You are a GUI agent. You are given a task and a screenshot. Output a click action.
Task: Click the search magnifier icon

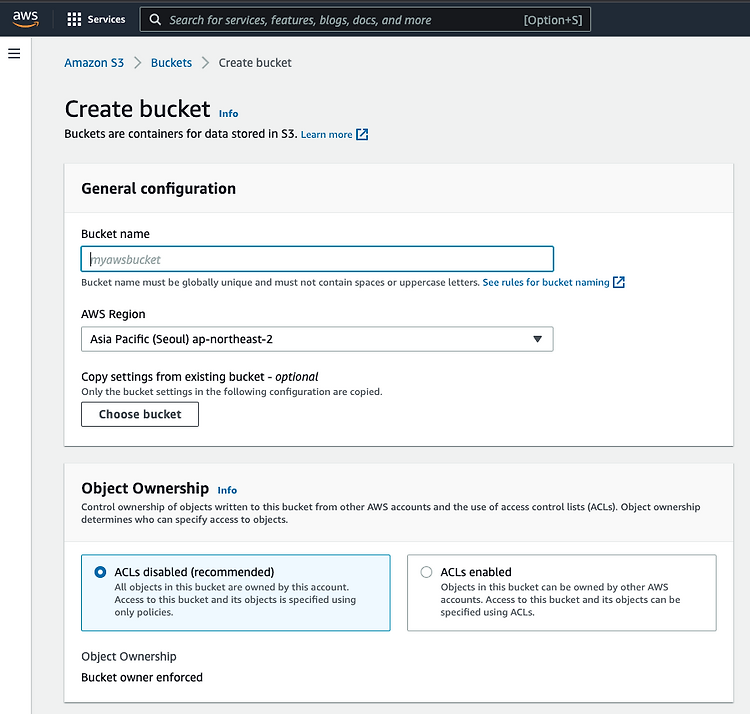pyautogui.click(x=155, y=20)
